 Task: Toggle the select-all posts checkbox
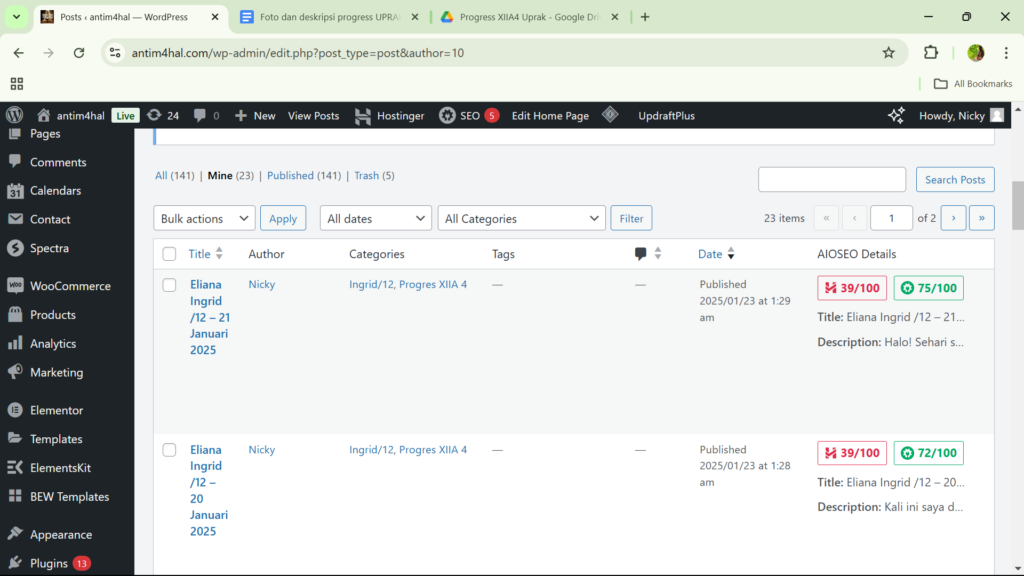[x=169, y=254]
